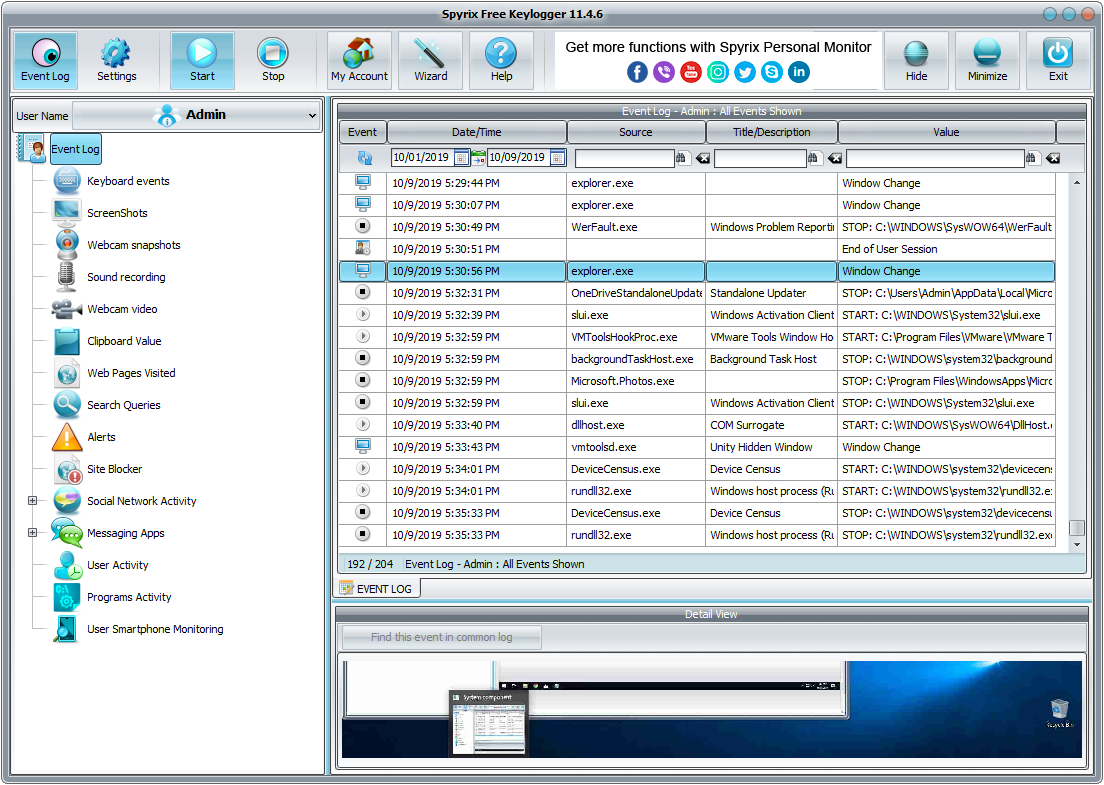Sort by Date/Time column header
The height and width of the screenshot is (785, 1104).
pyautogui.click(x=477, y=132)
